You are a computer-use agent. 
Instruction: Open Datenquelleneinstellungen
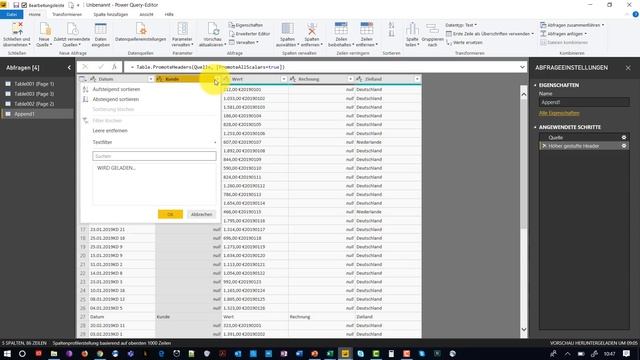pyautogui.click(x=140, y=33)
